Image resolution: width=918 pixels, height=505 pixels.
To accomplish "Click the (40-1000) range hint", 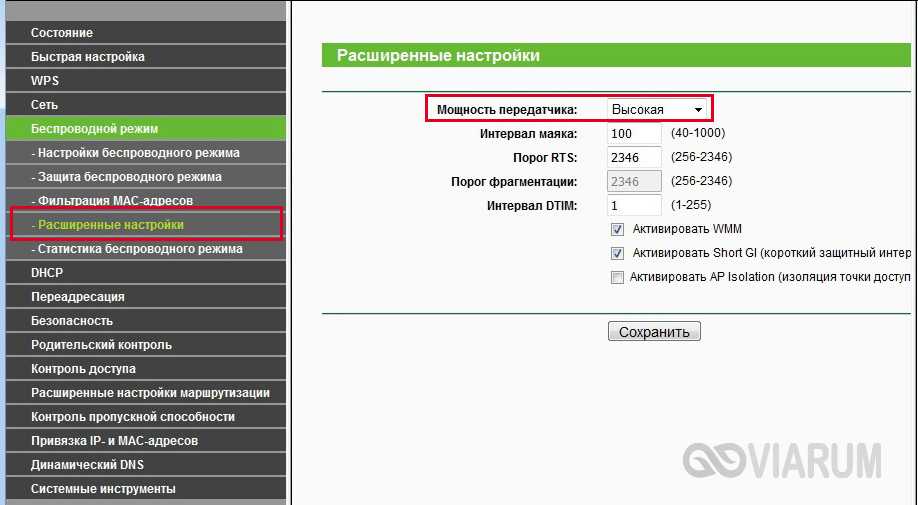I will [698, 133].
